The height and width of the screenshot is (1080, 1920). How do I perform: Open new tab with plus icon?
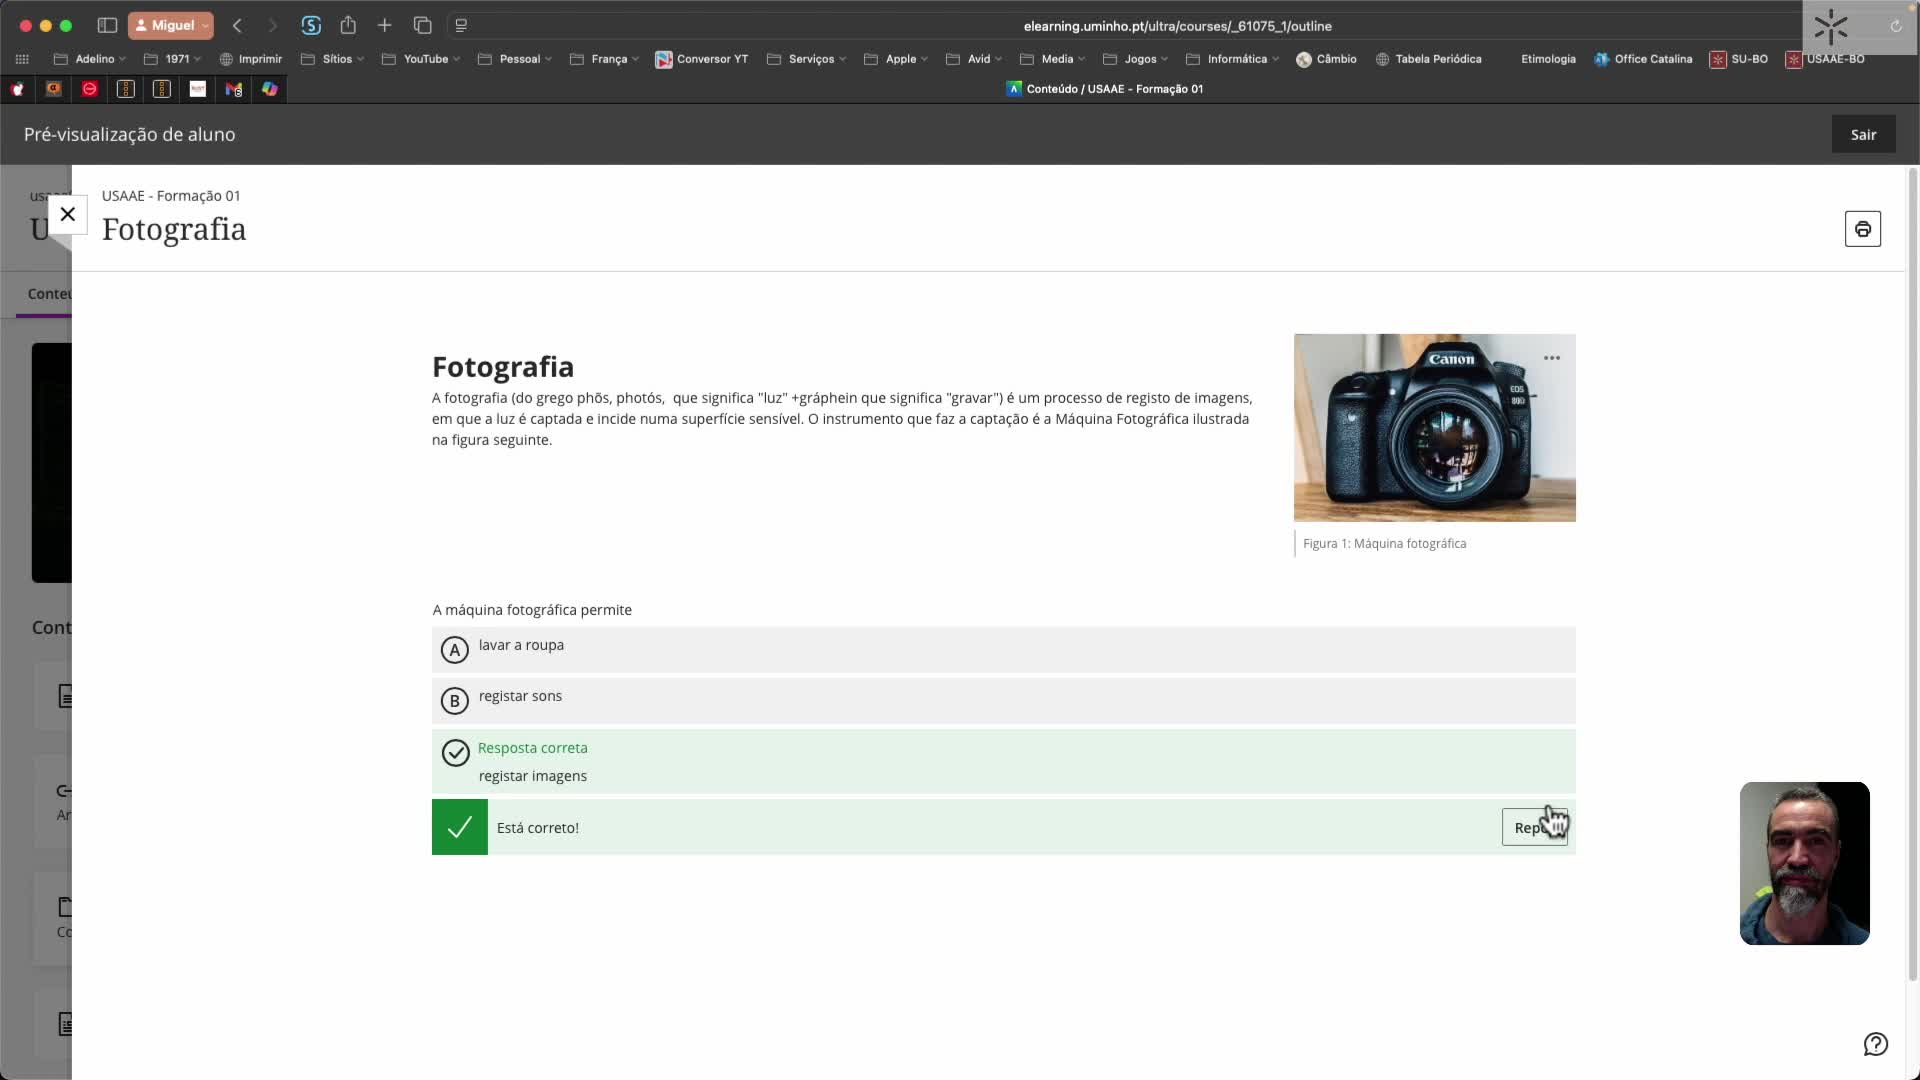[x=384, y=25]
